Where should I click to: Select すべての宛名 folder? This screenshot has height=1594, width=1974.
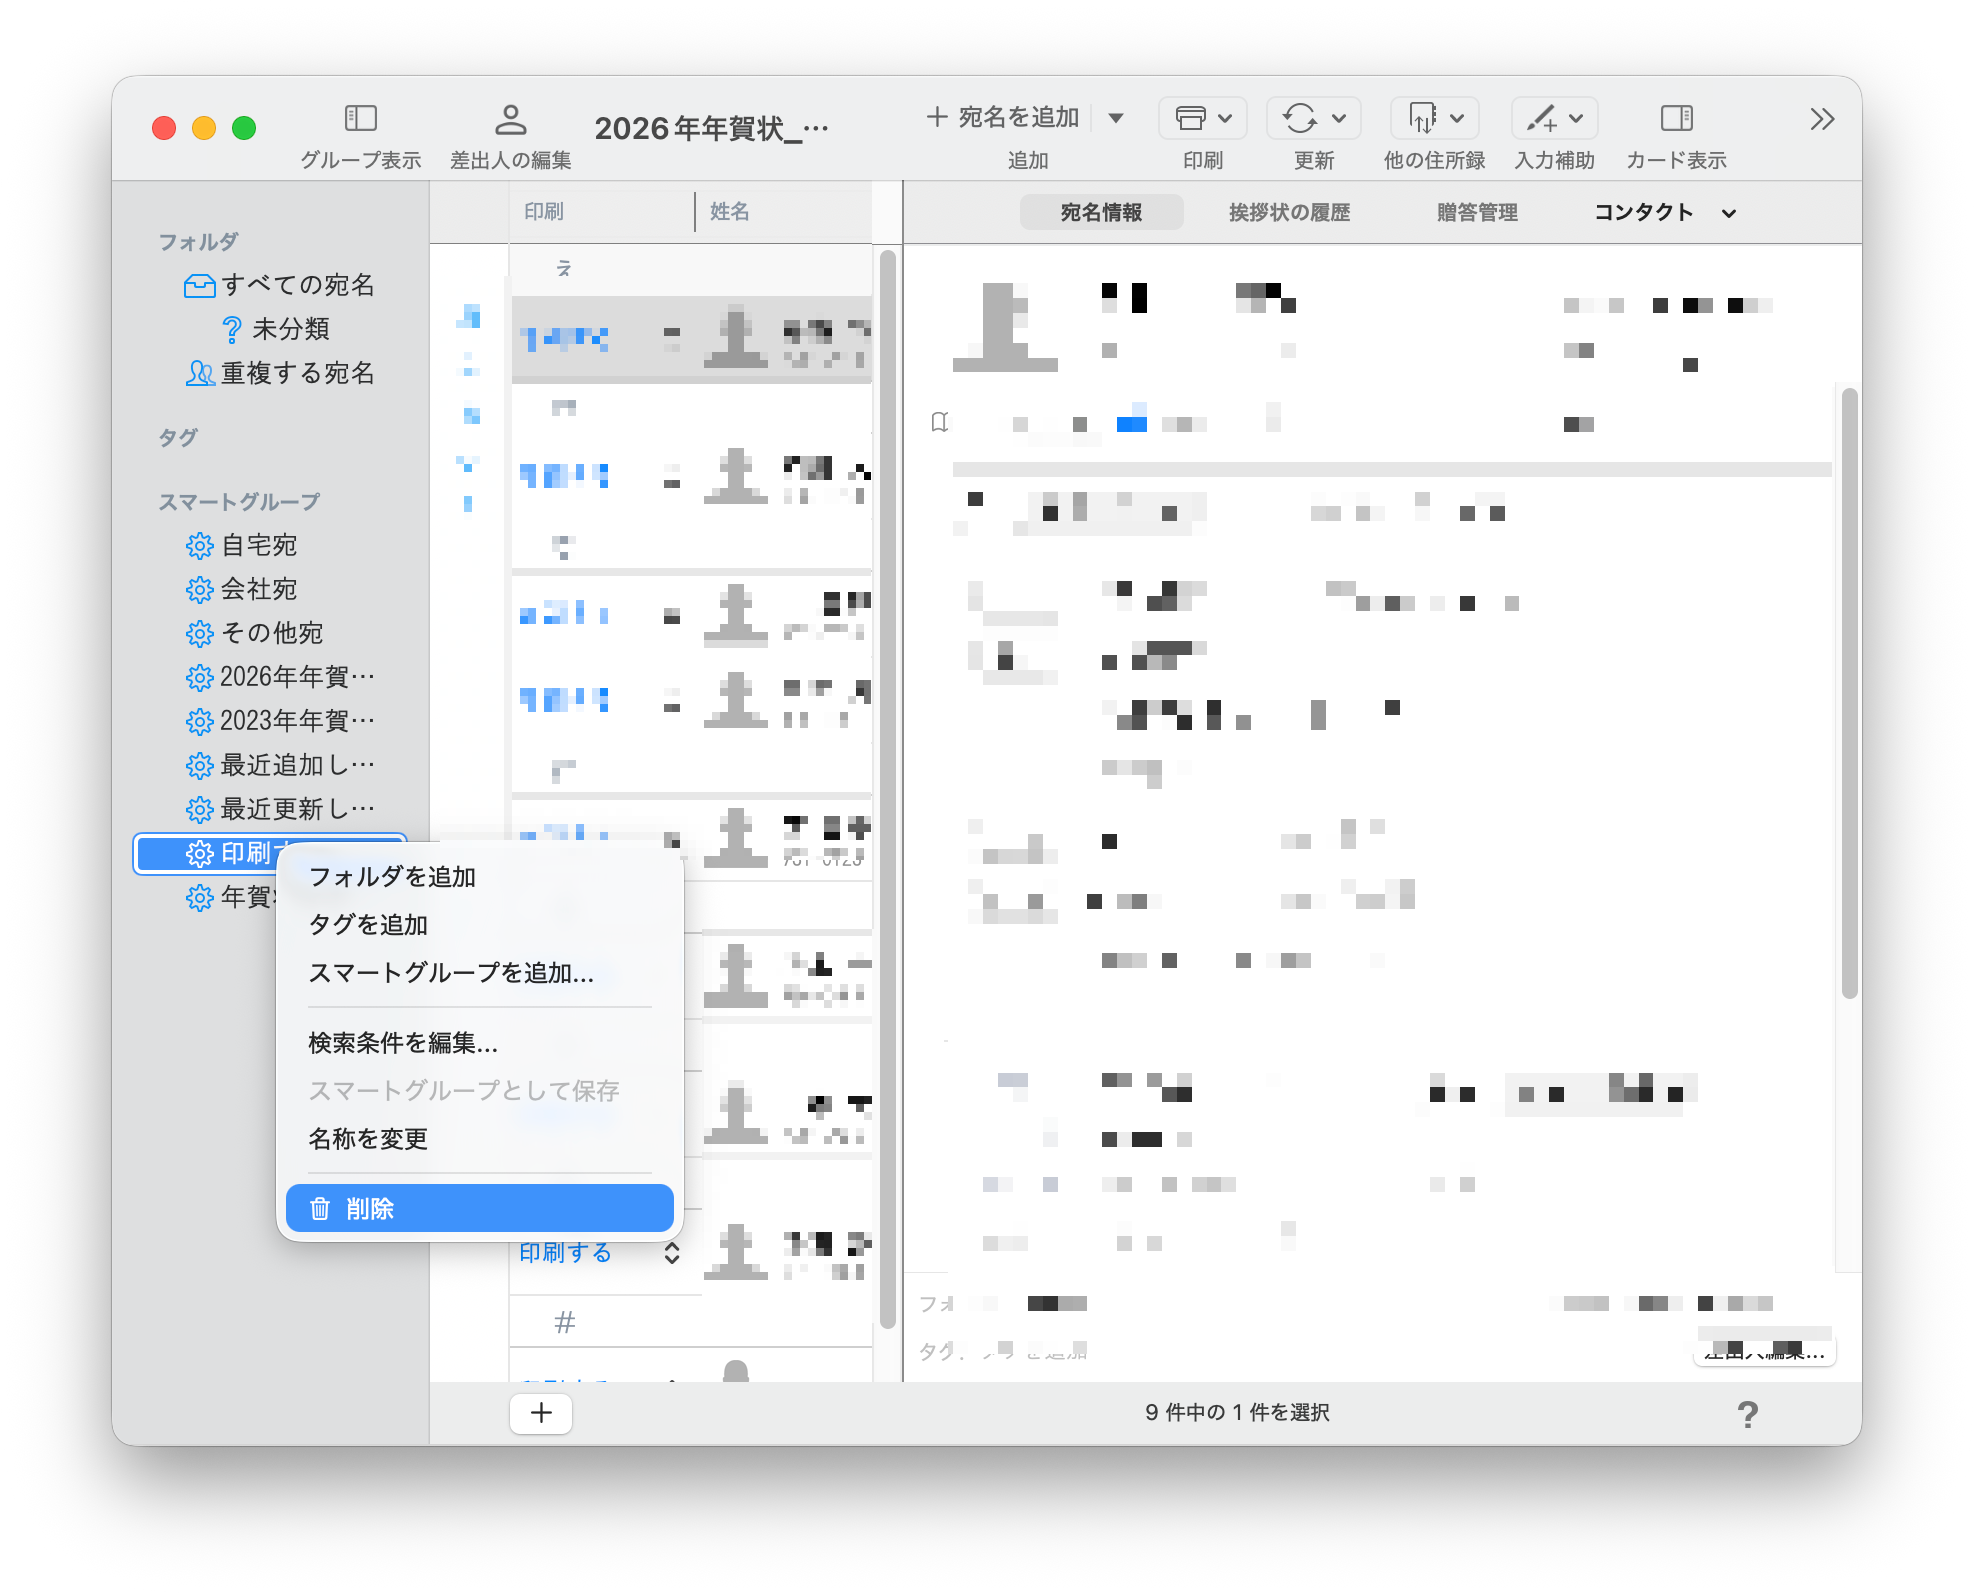[x=297, y=285]
